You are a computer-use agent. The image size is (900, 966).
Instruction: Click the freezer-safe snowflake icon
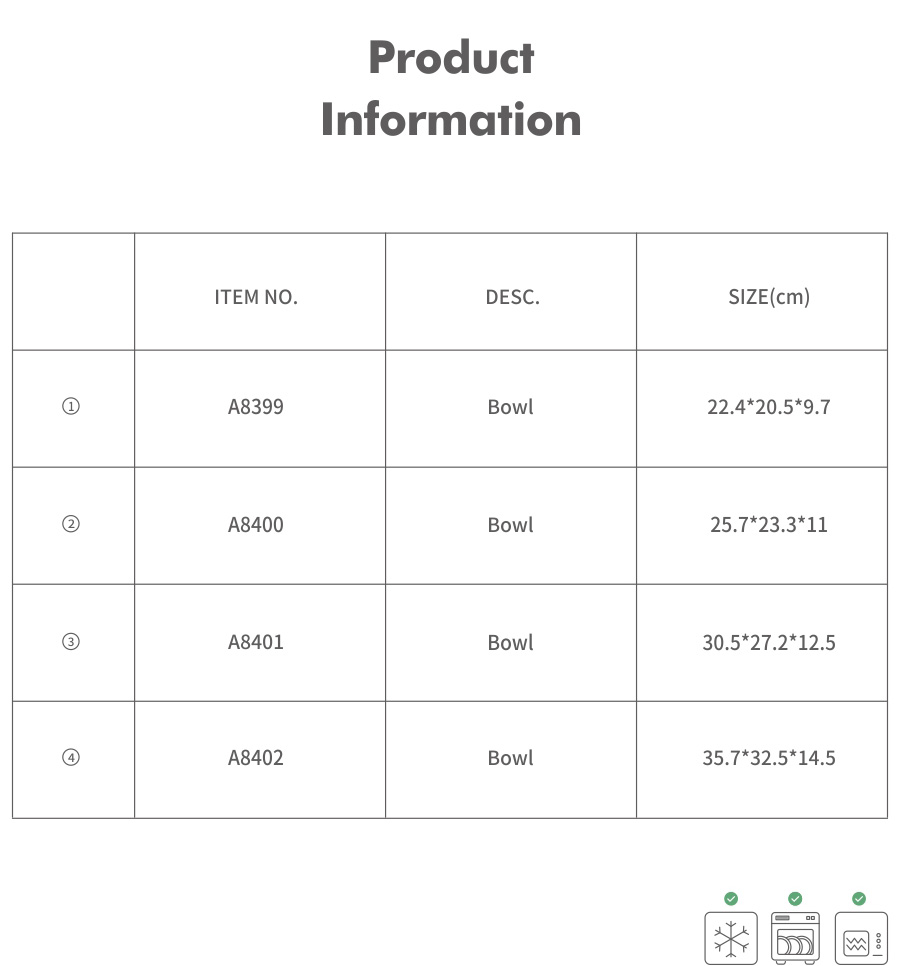[731, 938]
